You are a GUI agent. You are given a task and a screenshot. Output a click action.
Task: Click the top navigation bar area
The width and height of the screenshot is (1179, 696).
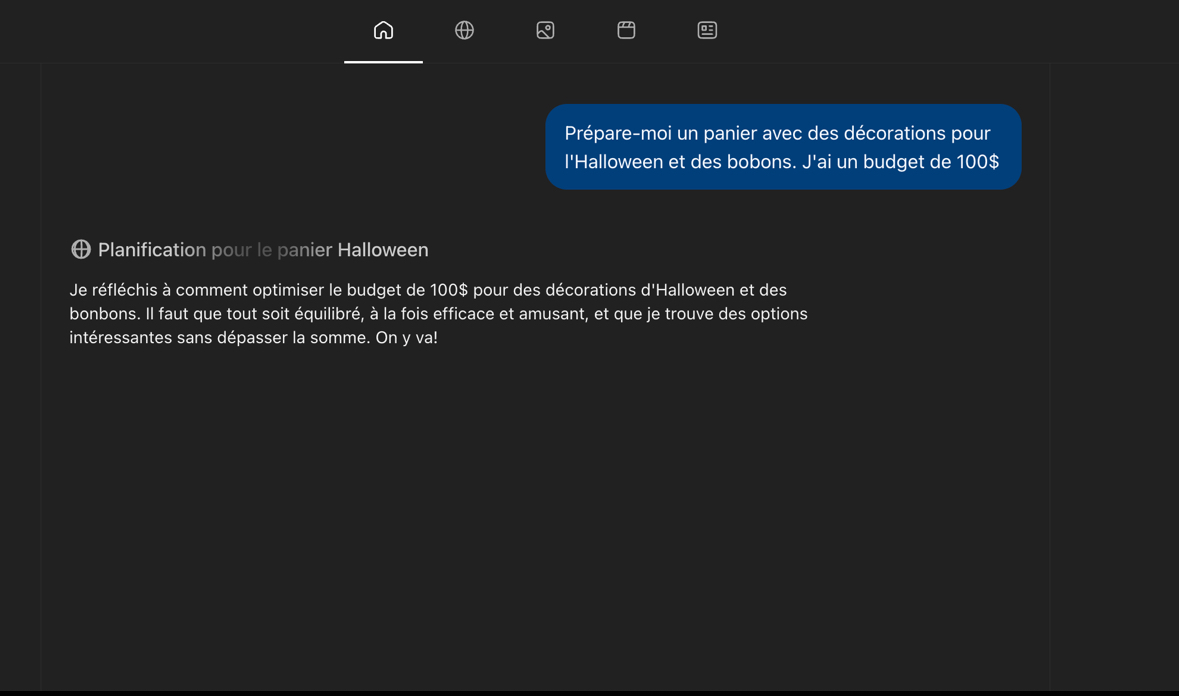[589, 30]
